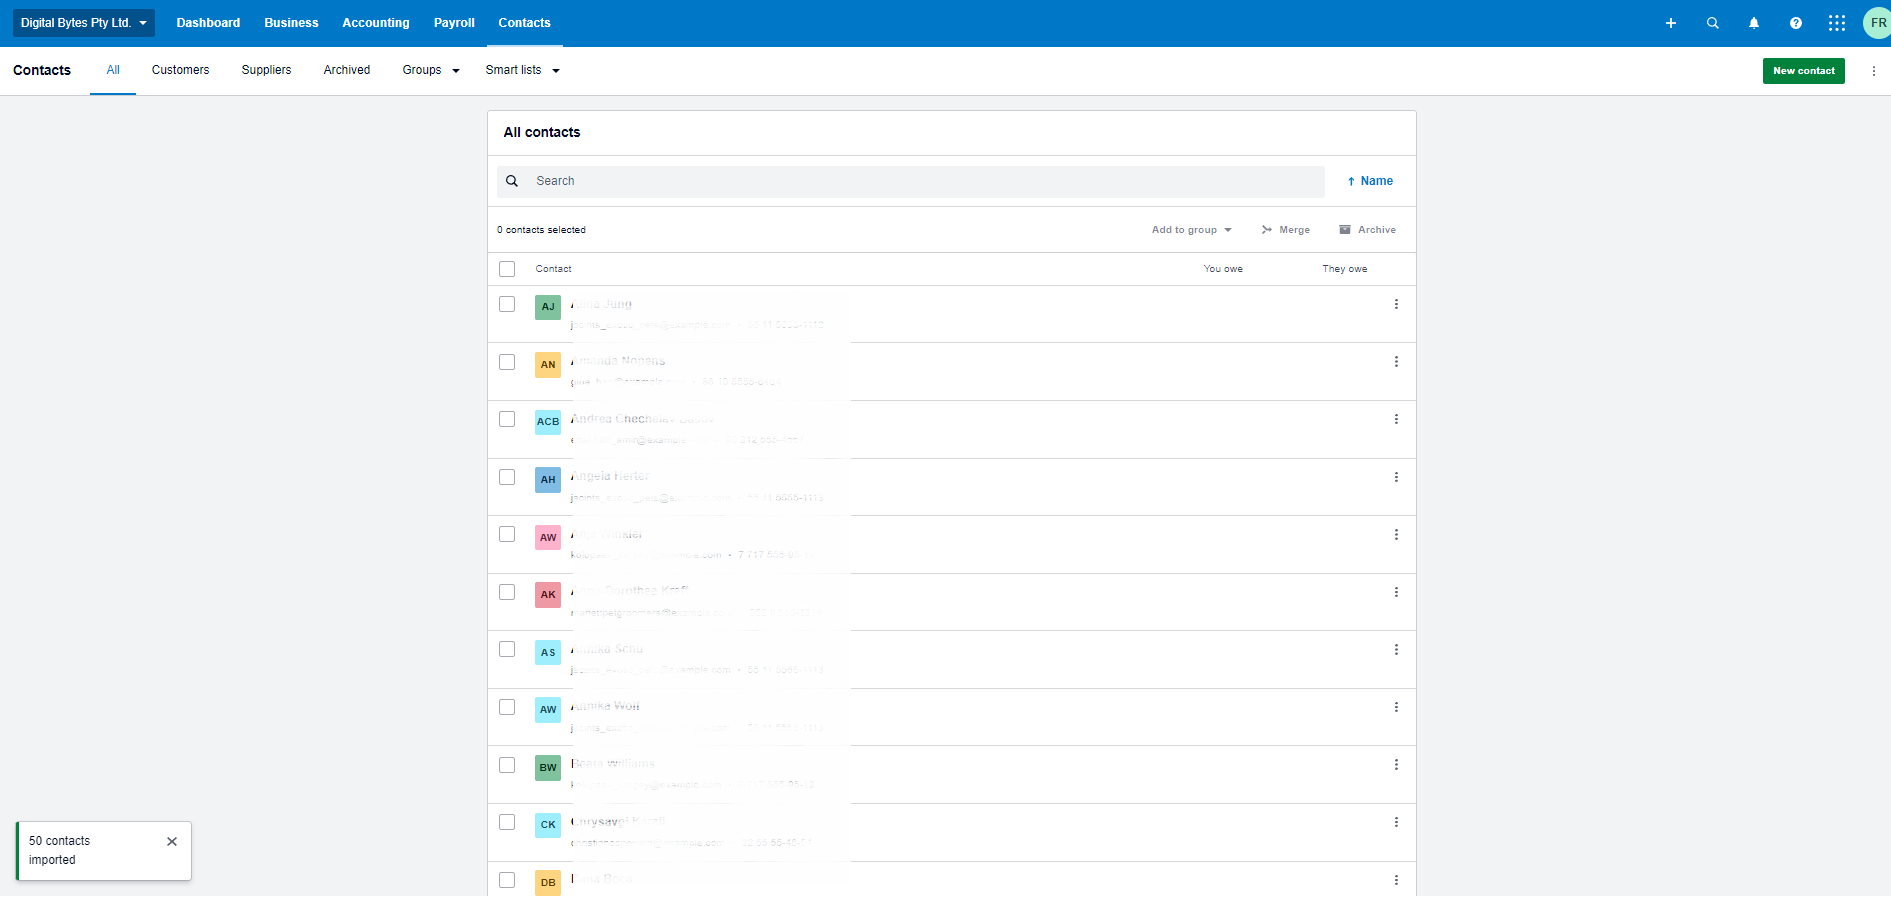1891x897 pixels.
Task: Switch to the Archived tab
Action: (346, 70)
